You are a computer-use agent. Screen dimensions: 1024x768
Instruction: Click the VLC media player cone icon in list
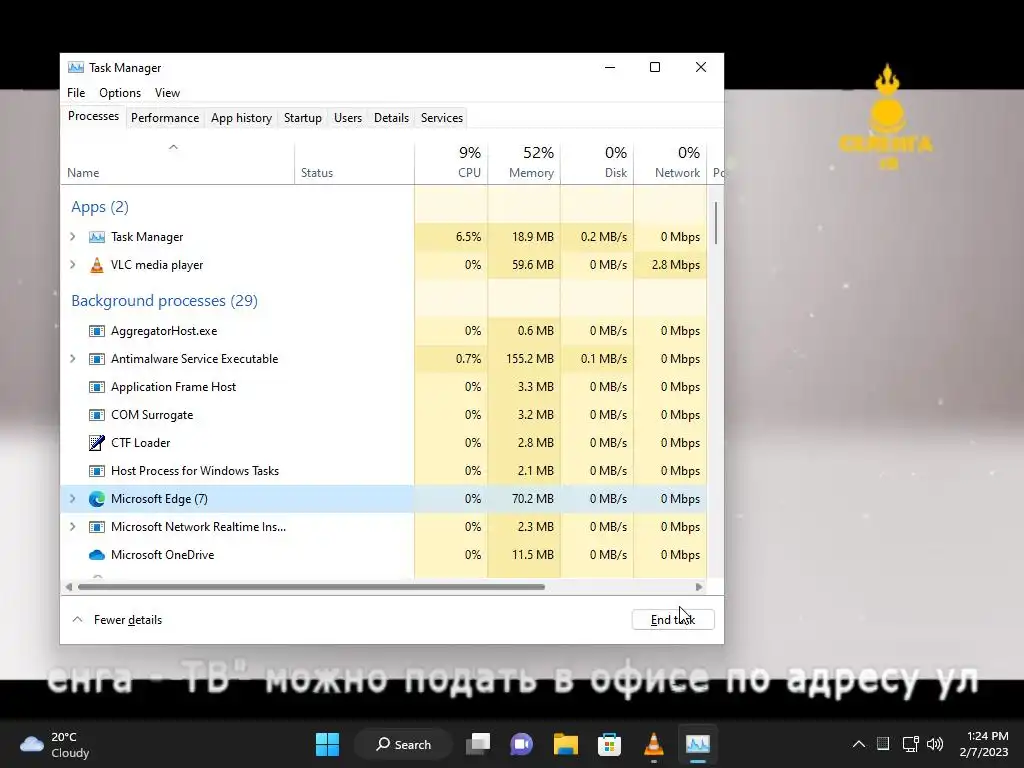(97, 264)
